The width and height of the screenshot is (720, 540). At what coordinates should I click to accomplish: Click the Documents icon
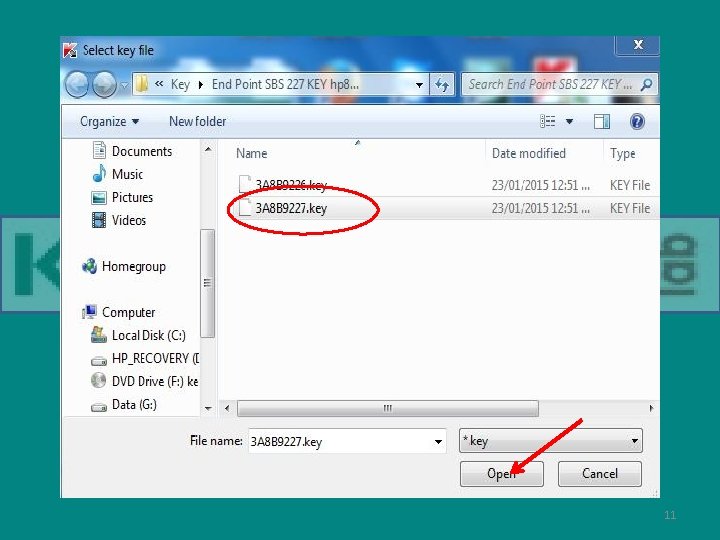pyautogui.click(x=99, y=150)
